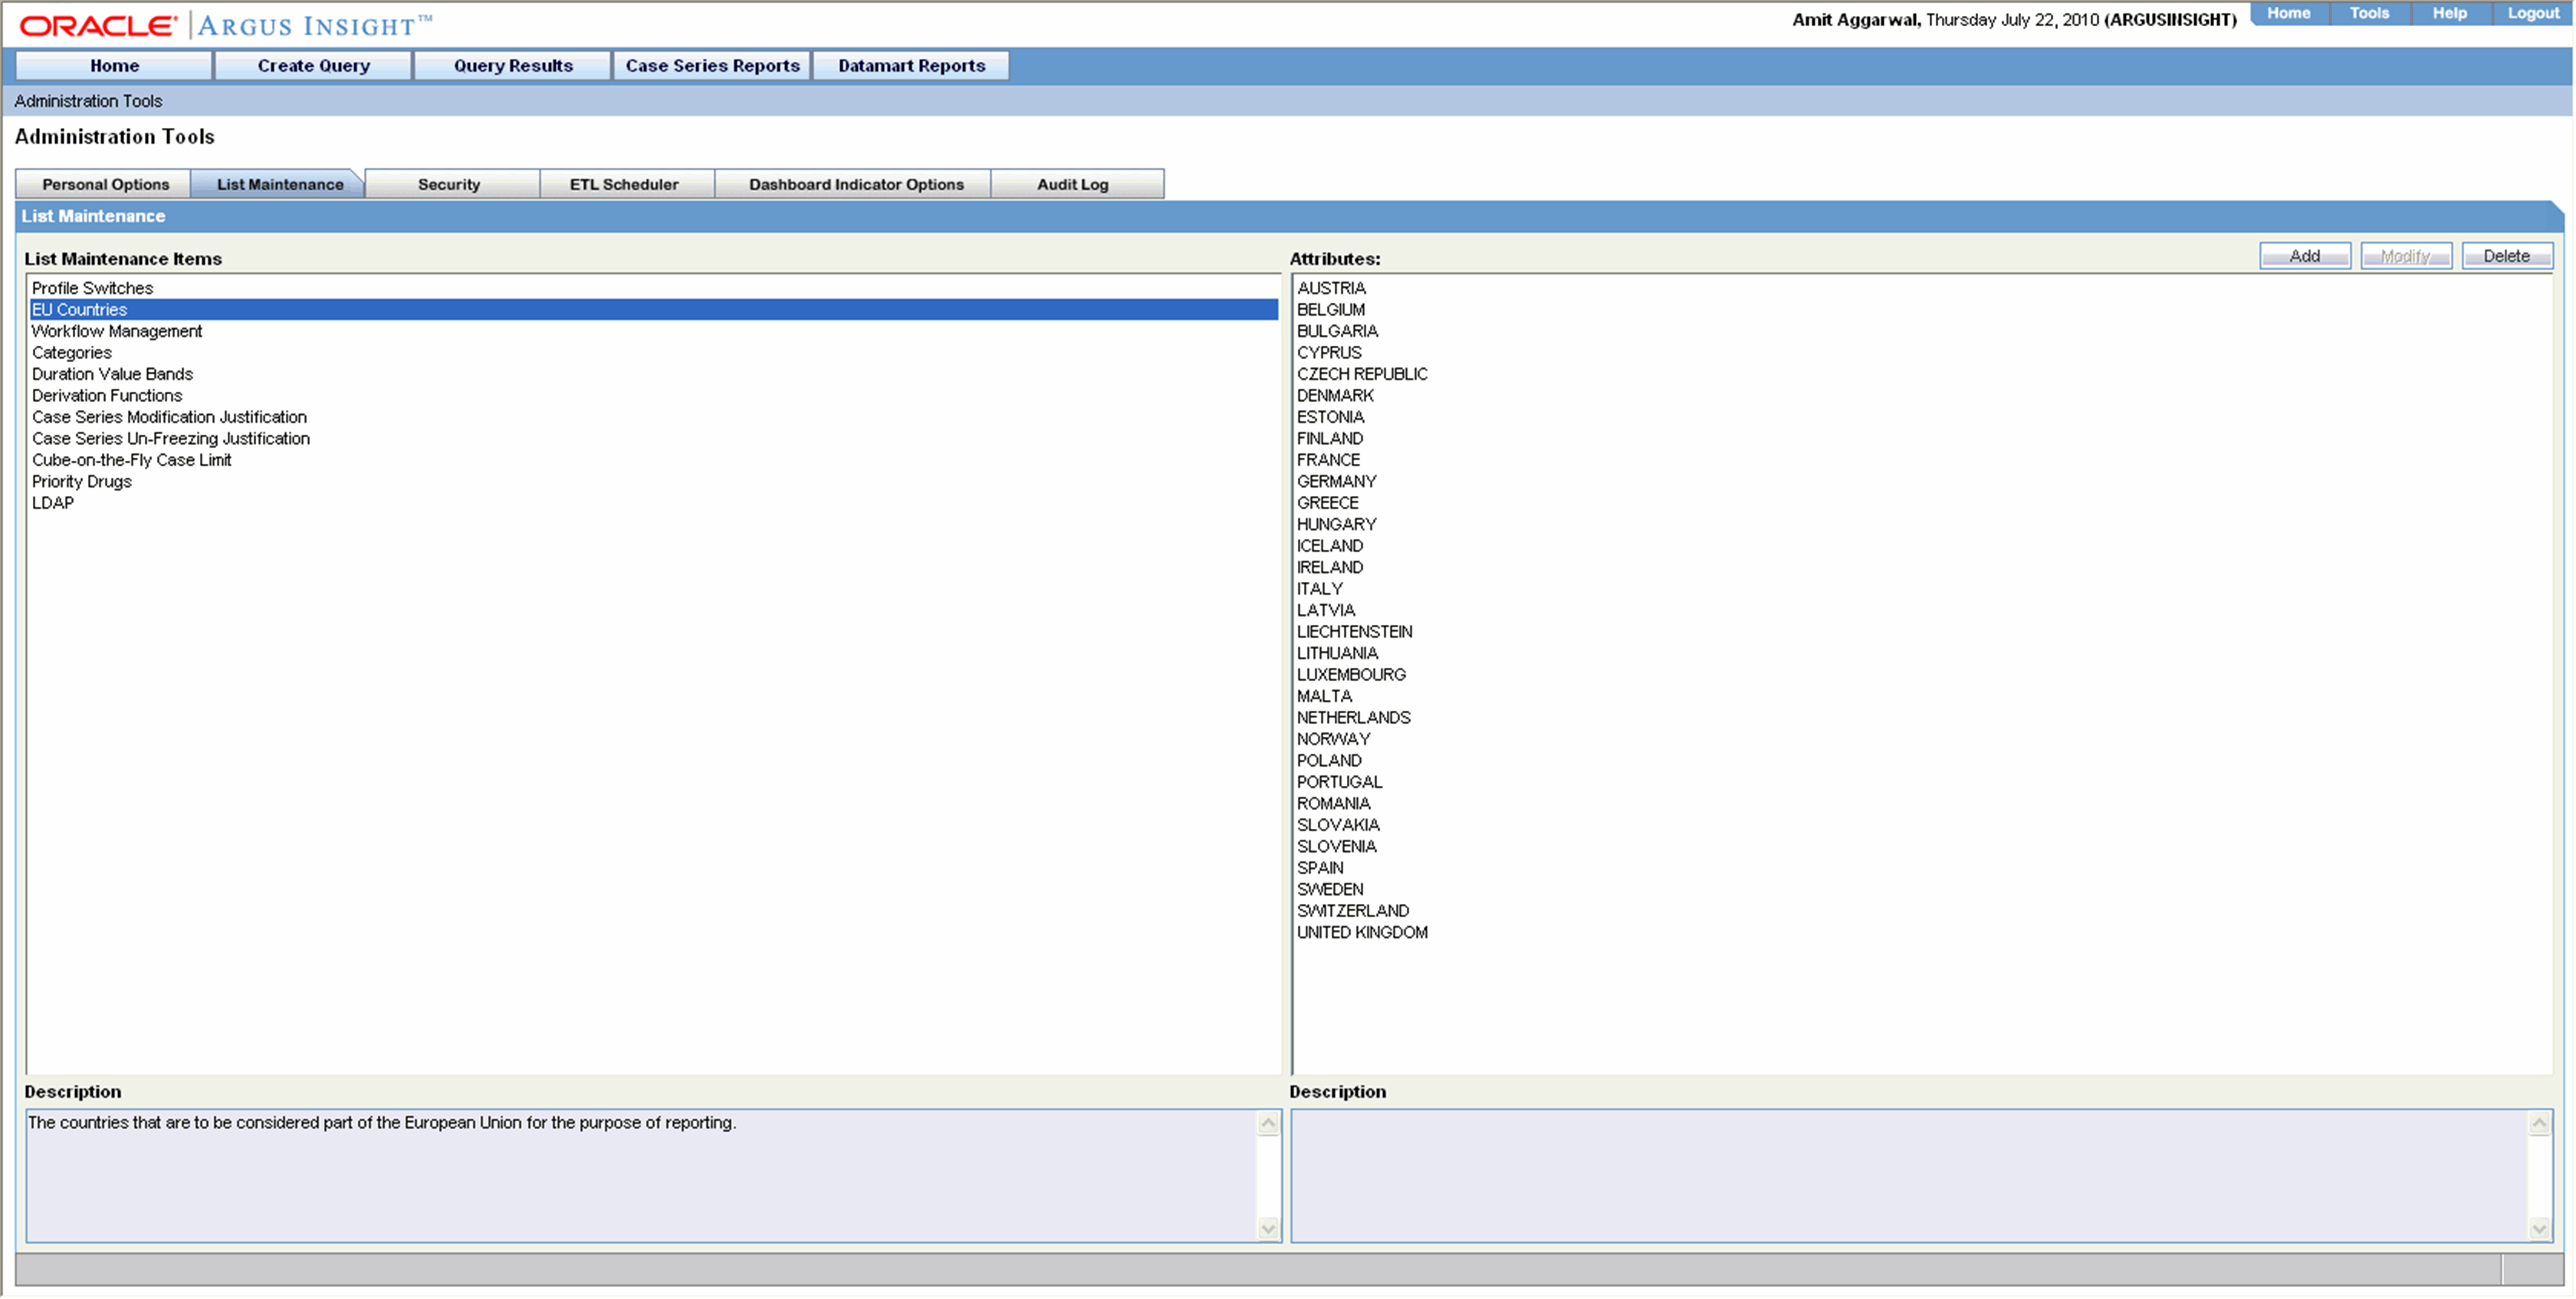The image size is (2576, 1299).
Task: Select Derivation Functions list item
Action: point(107,394)
